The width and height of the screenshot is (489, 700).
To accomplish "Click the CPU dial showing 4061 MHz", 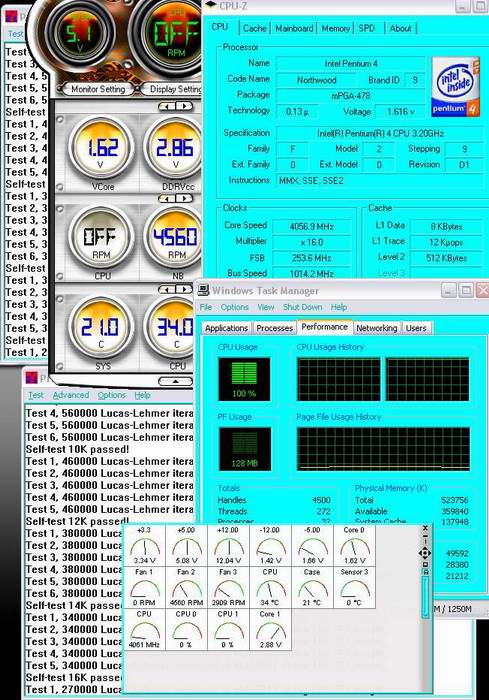I will 144,630.
